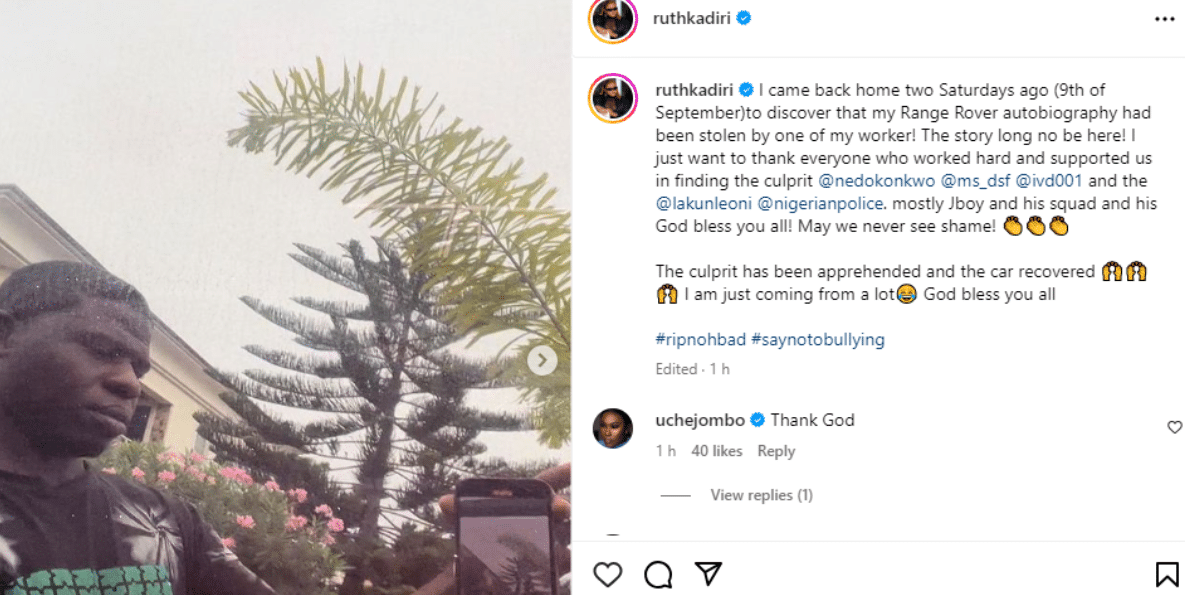Go to next photo with carousel arrow
Screen dimensions: 1185x595
[542, 360]
